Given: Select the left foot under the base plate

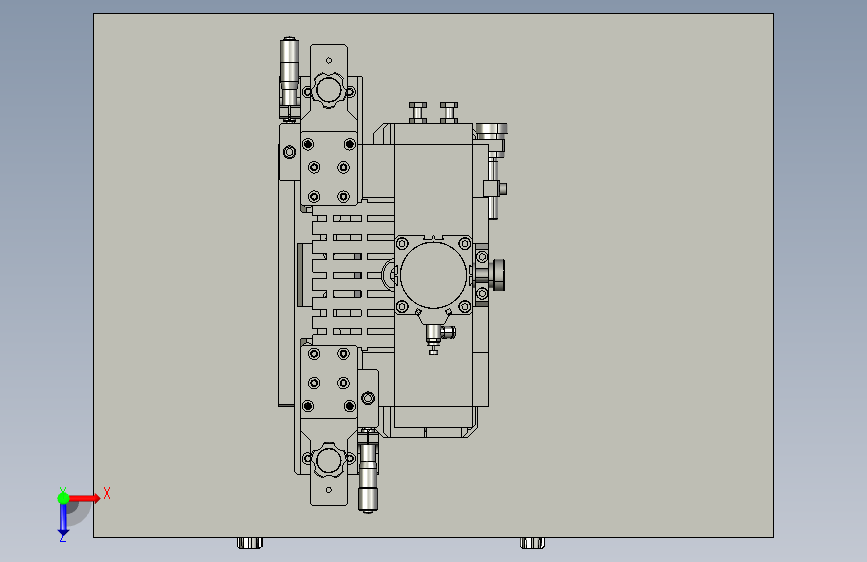Looking at the screenshot, I should 250,543.
